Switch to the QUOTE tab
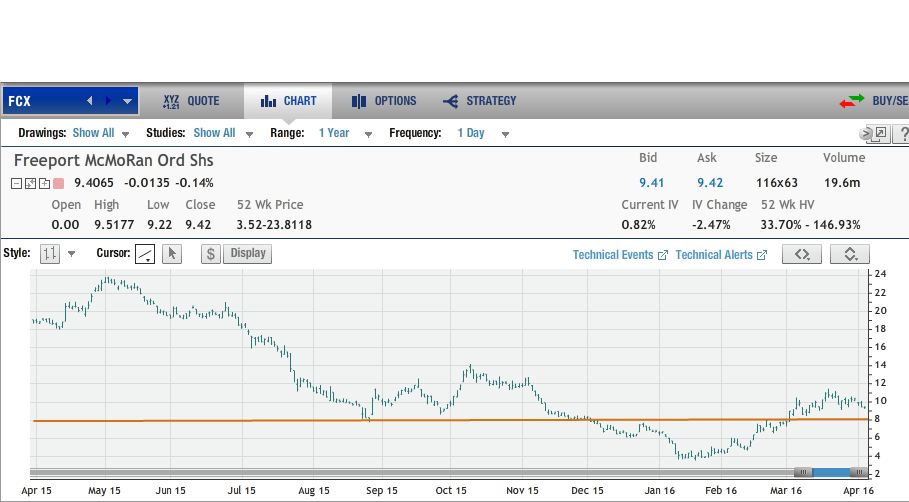Screen dimensions: 909x502 pos(191,101)
